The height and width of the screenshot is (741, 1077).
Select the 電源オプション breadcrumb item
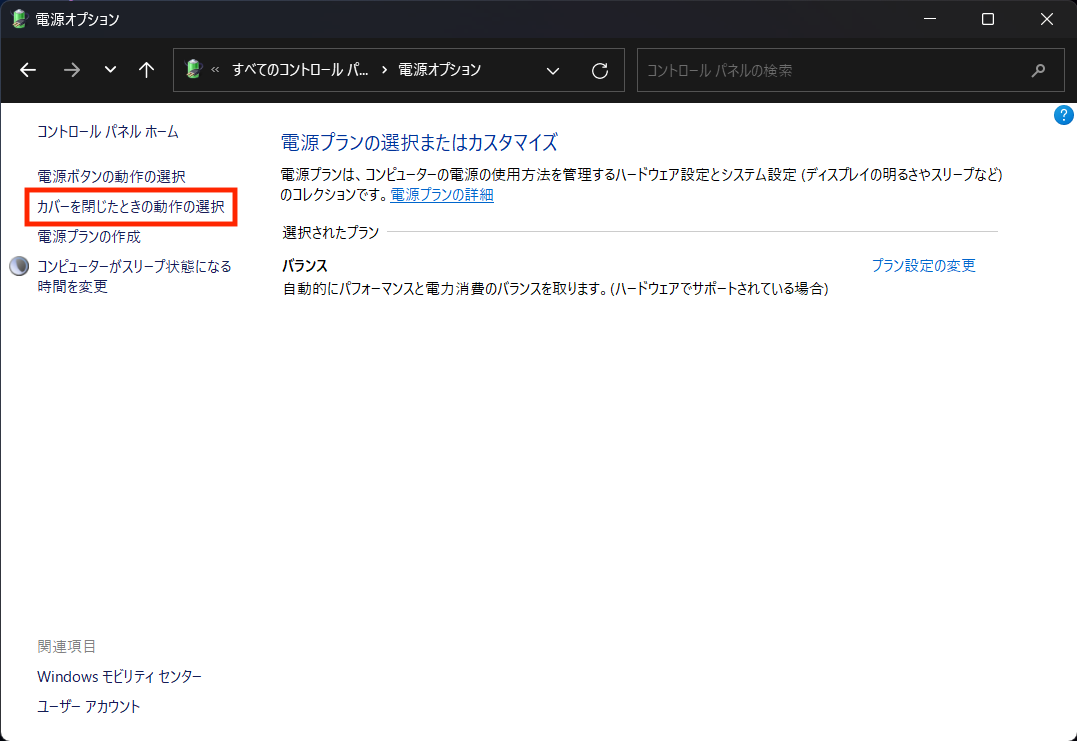click(x=439, y=70)
